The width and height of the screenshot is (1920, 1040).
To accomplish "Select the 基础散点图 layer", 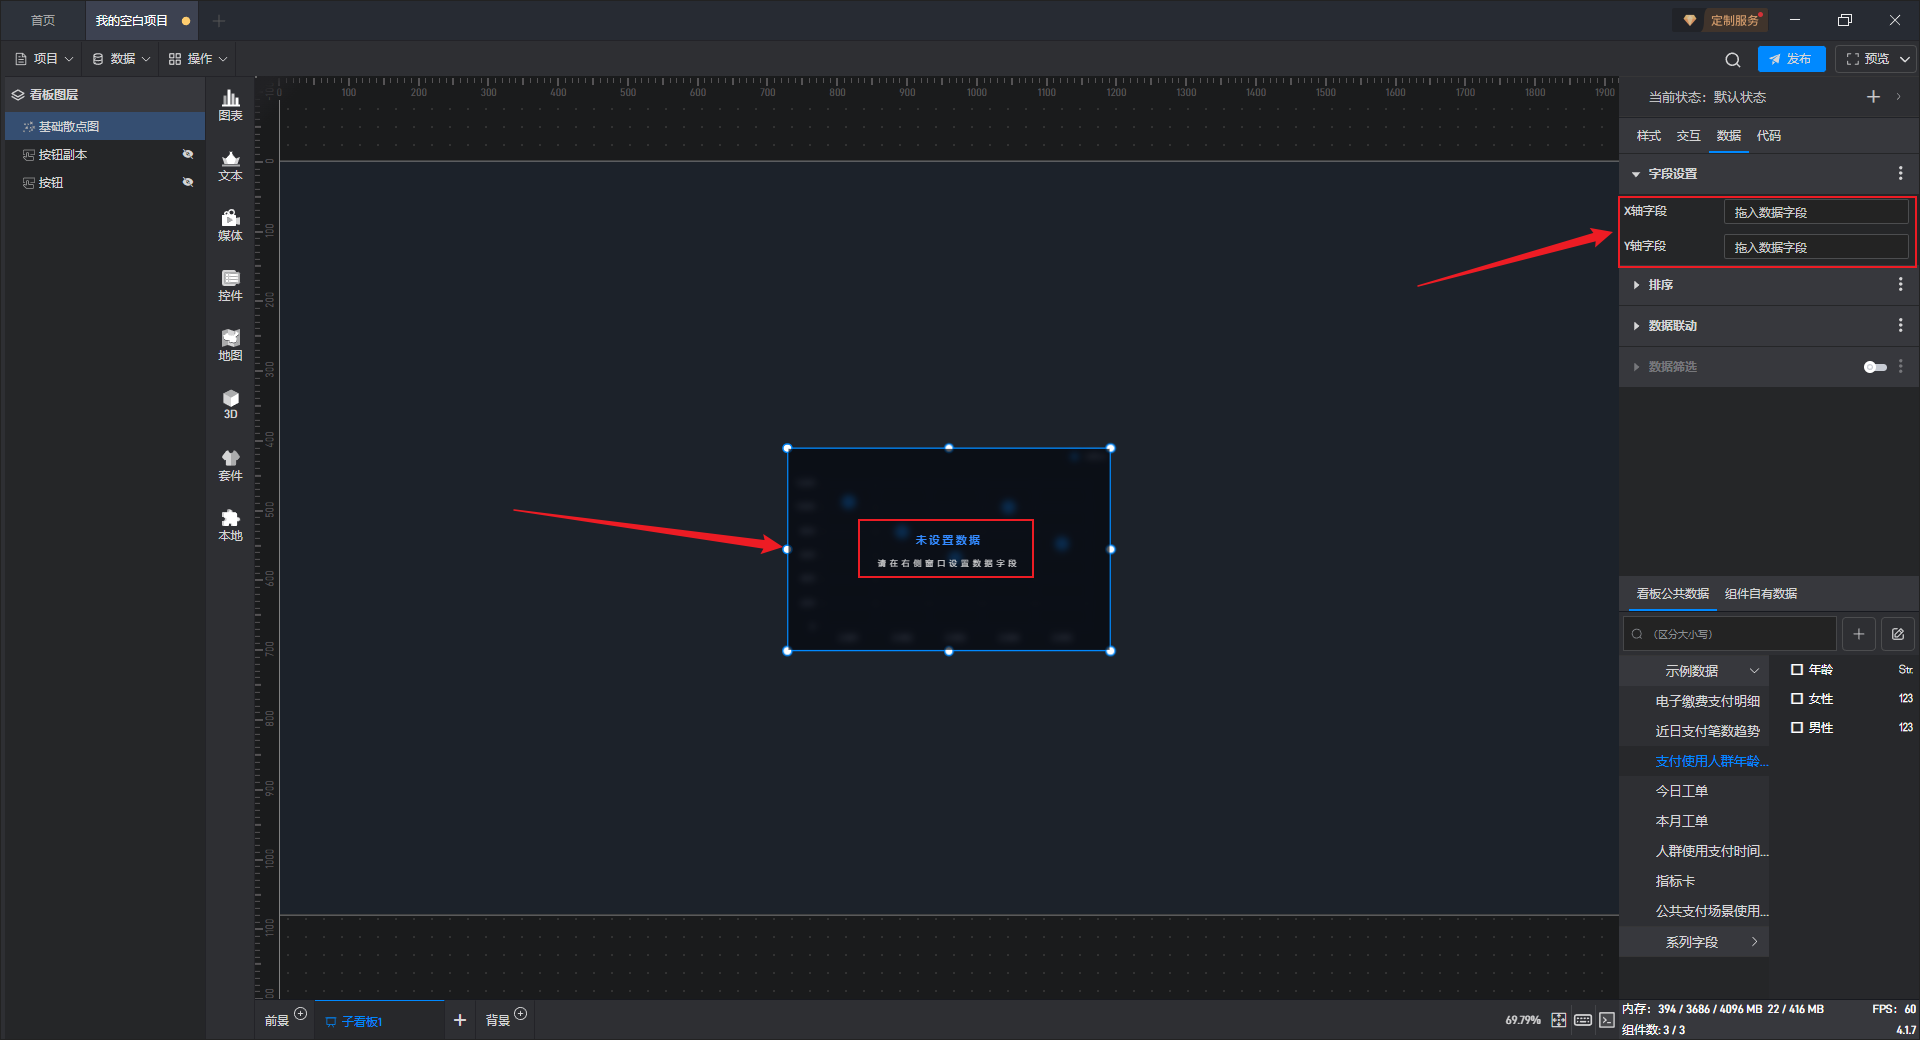I will (x=105, y=126).
